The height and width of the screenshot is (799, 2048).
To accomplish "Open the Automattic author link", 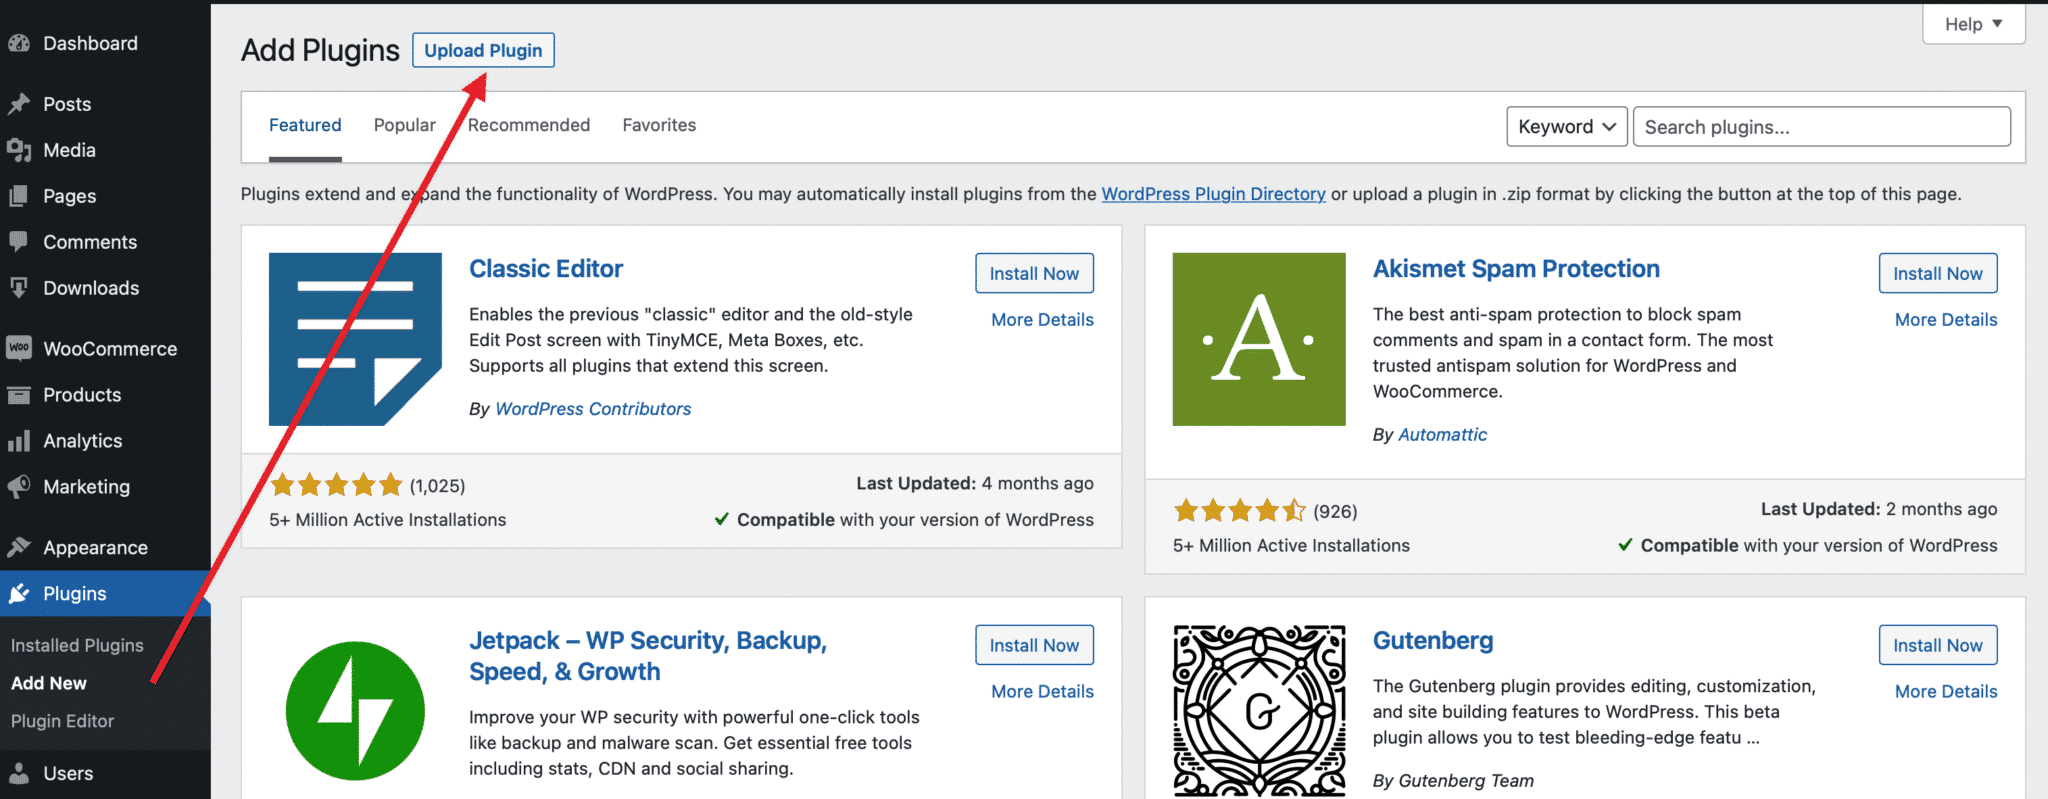I will tap(1442, 435).
